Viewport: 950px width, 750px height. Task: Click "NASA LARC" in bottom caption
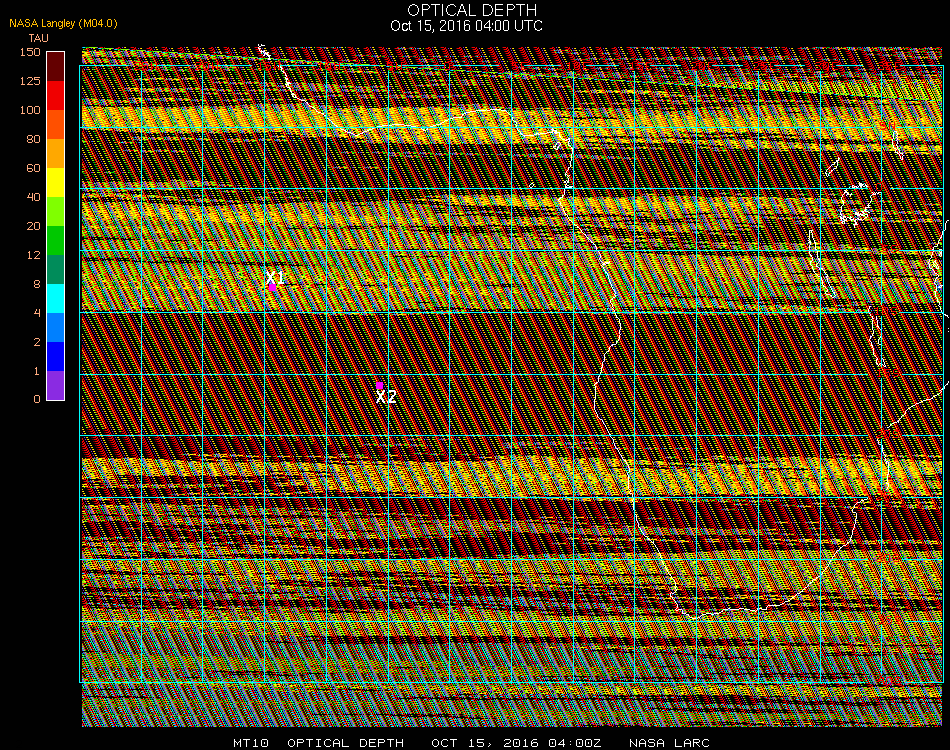669,743
